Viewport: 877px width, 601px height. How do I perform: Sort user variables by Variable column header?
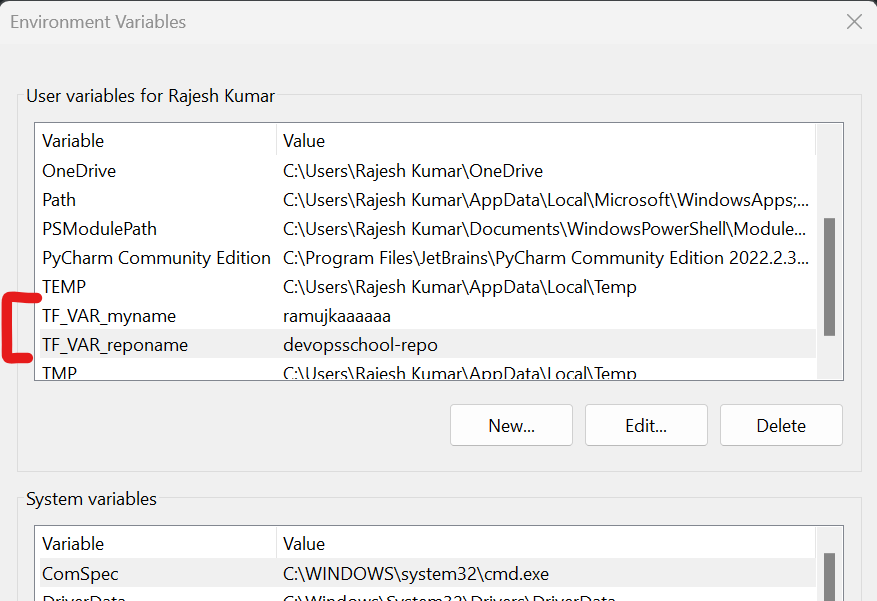click(x=155, y=141)
